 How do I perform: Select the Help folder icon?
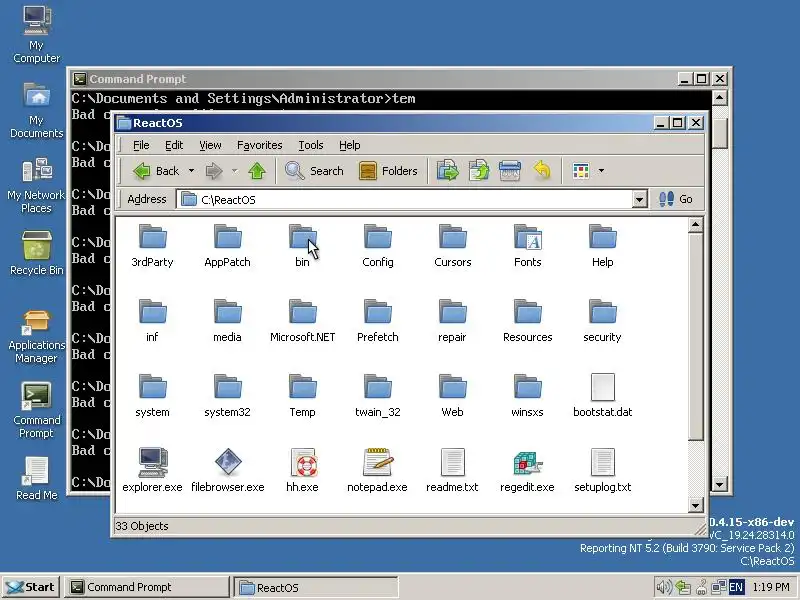point(603,238)
